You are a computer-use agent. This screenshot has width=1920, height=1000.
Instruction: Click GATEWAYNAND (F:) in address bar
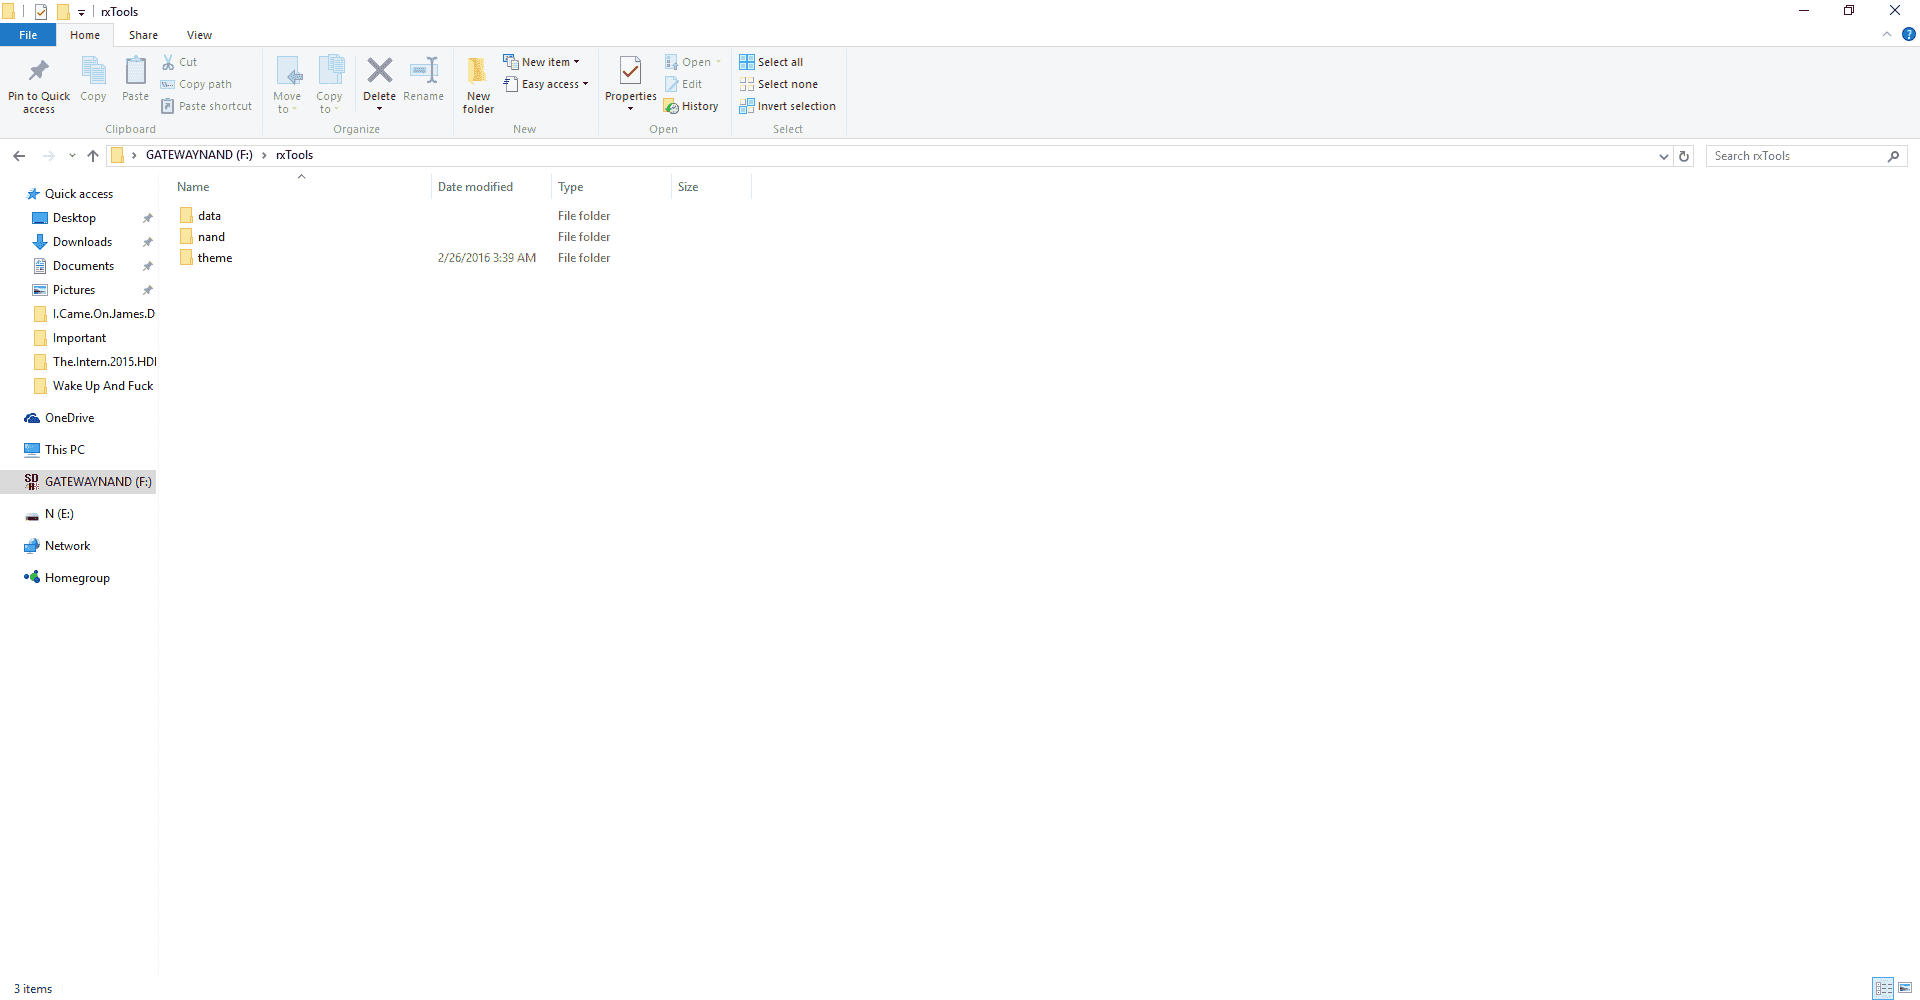[199, 155]
